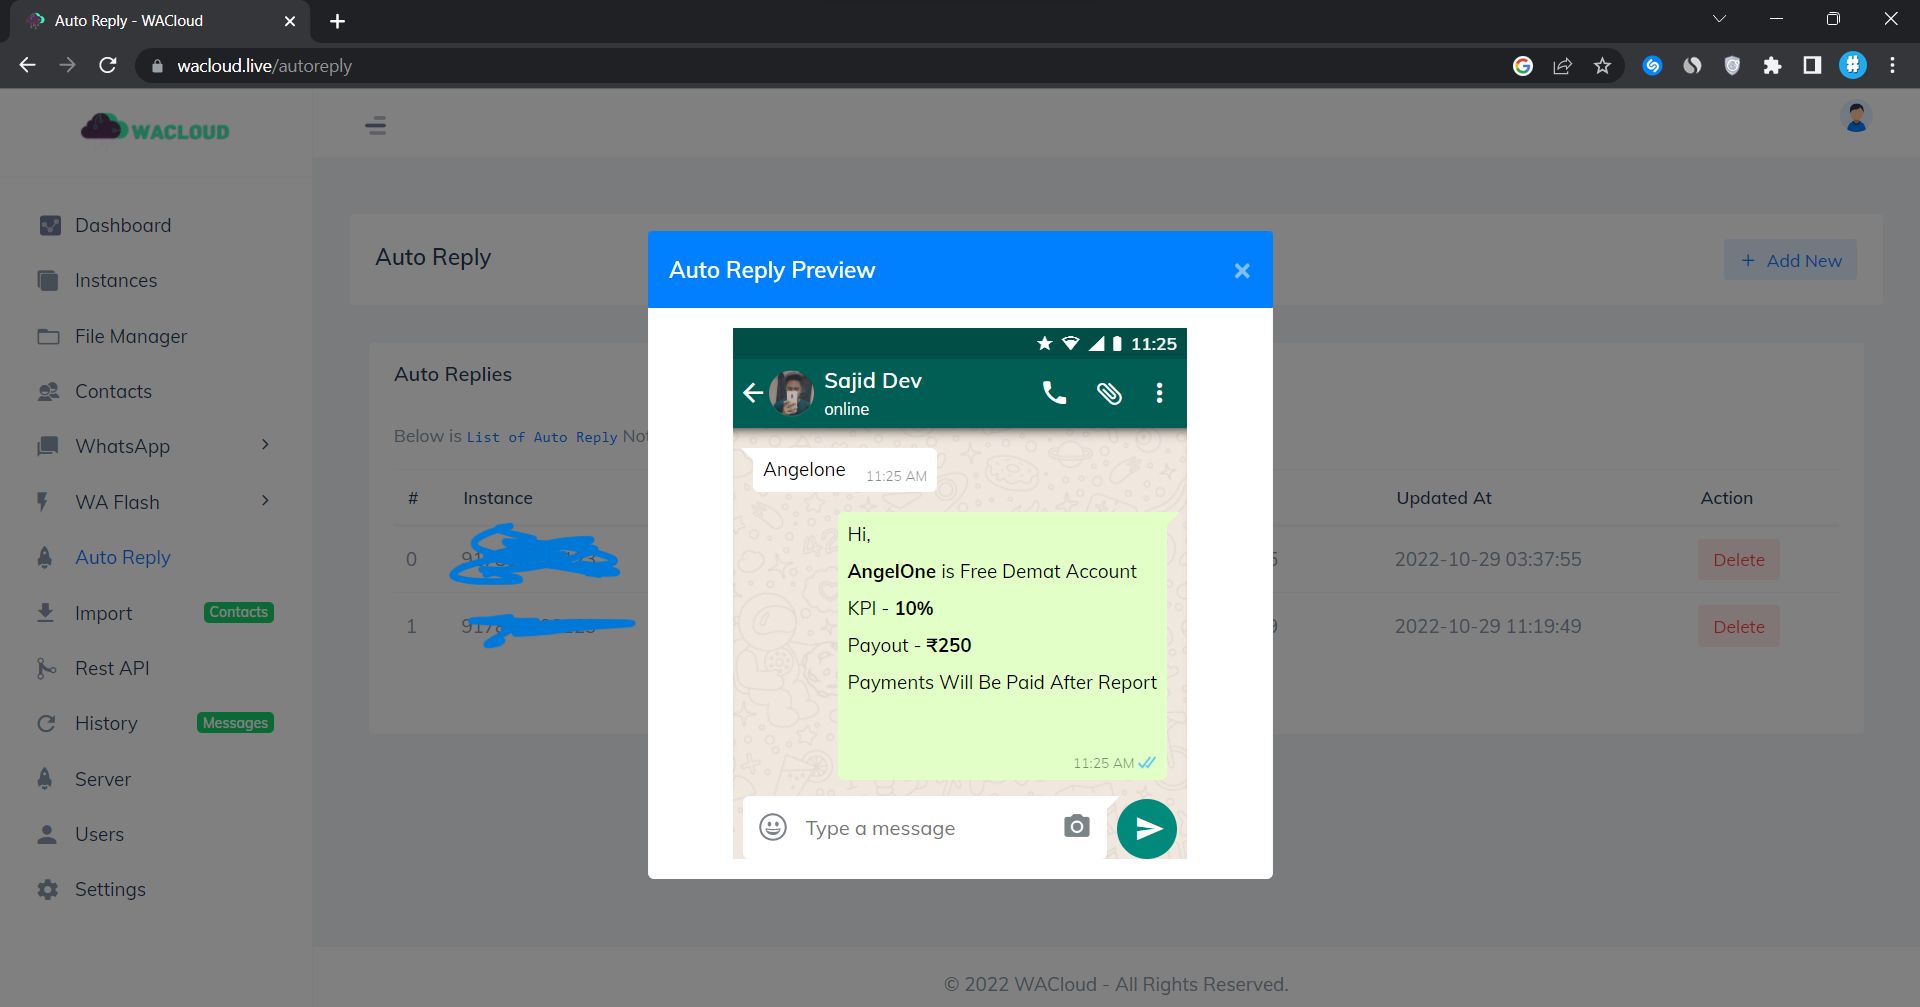Click the Add New button
The image size is (1920, 1007).
click(x=1790, y=260)
